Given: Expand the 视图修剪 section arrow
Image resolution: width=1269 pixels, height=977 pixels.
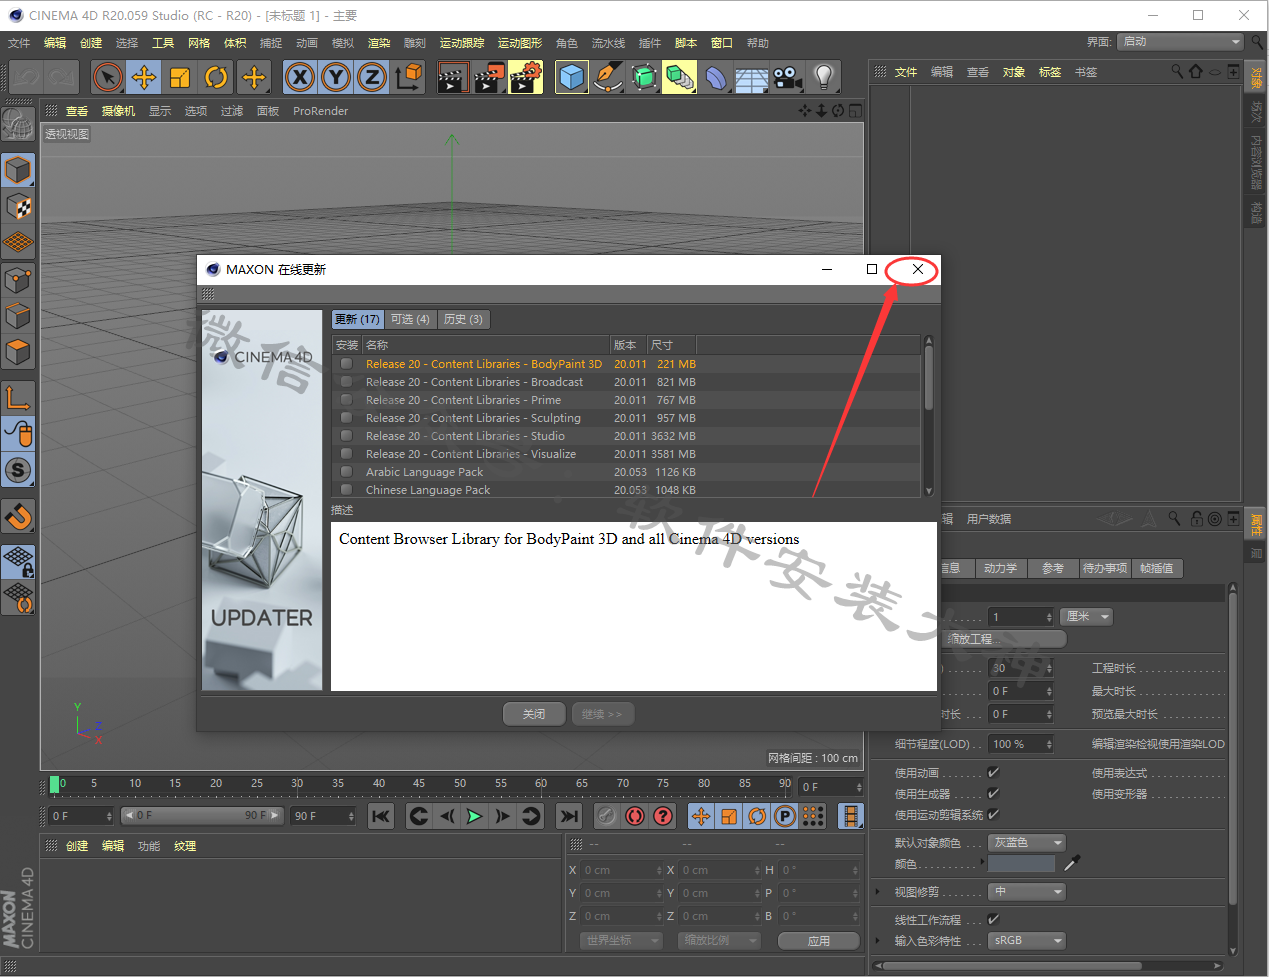Looking at the screenshot, I should click(878, 891).
